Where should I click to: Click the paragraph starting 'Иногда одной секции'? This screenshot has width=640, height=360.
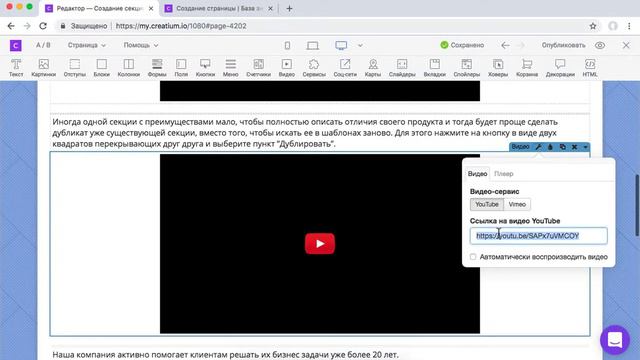[x=304, y=133]
